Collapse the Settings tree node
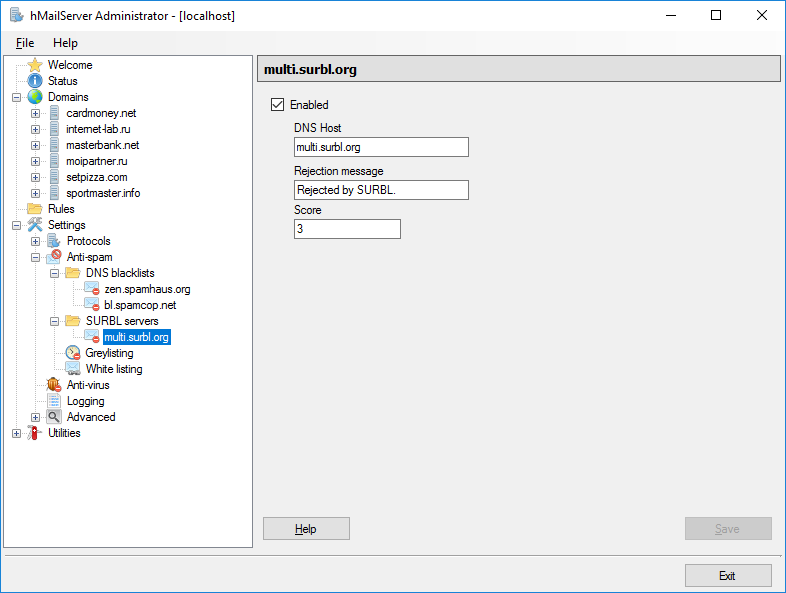The image size is (786, 593). click(16, 226)
